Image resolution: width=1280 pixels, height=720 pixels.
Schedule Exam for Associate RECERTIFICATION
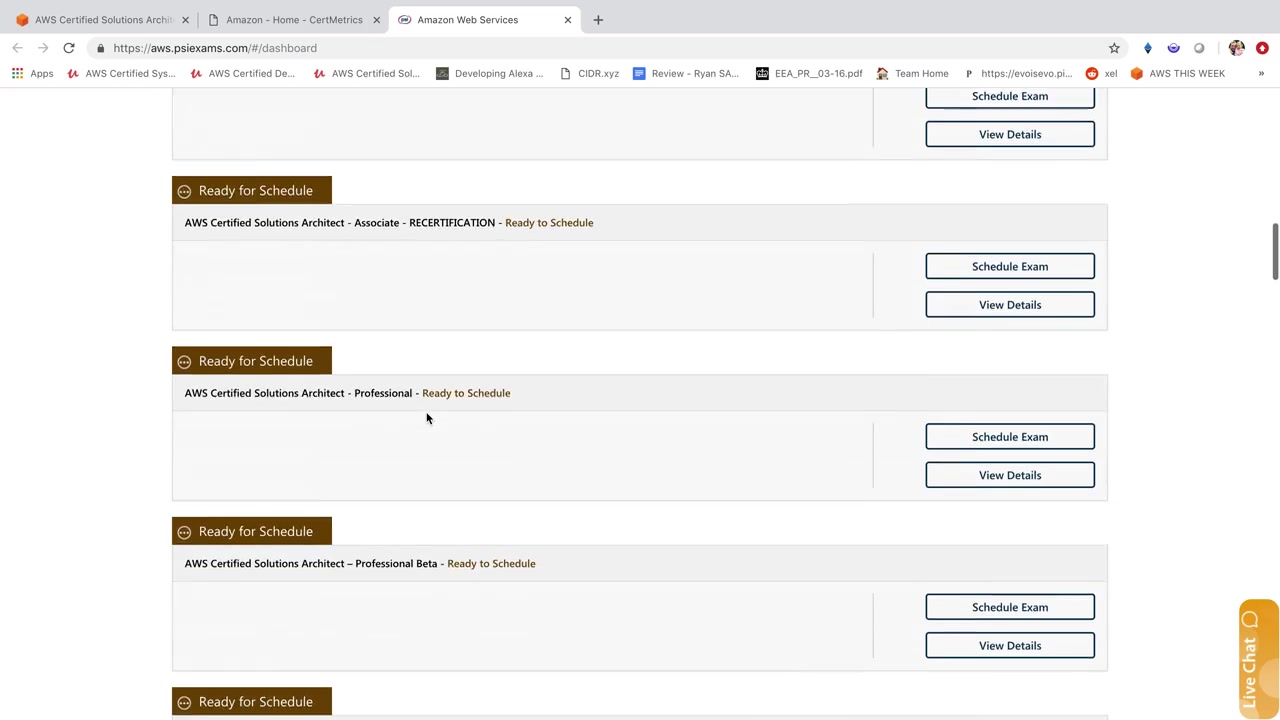click(1010, 266)
